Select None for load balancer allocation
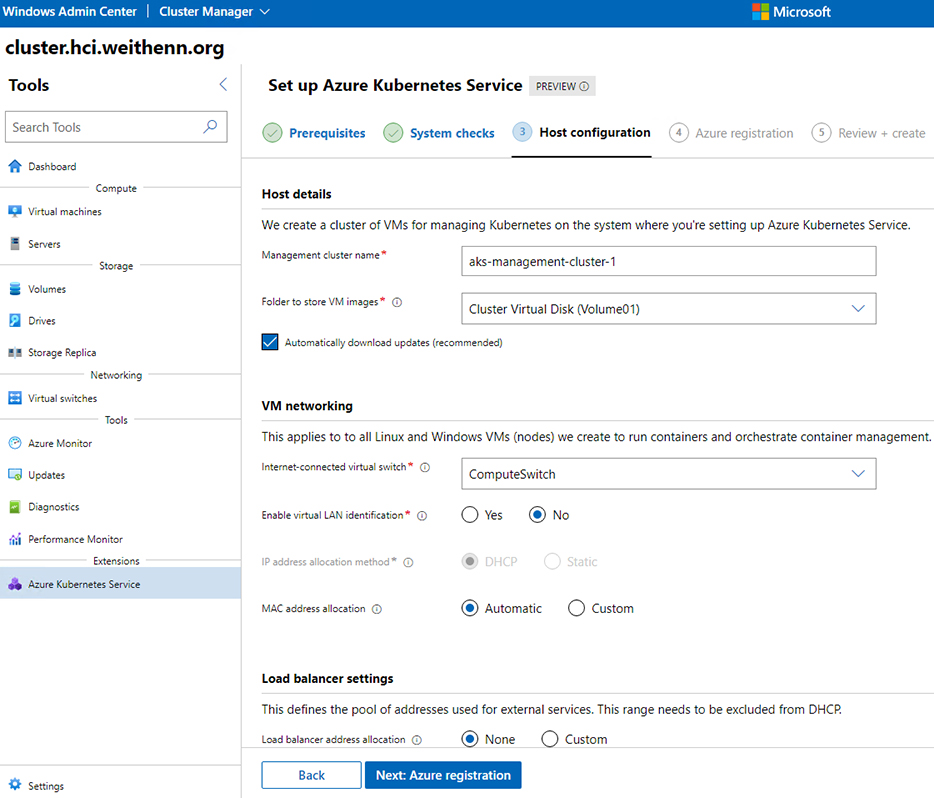This screenshot has height=798, width=934. (x=470, y=739)
